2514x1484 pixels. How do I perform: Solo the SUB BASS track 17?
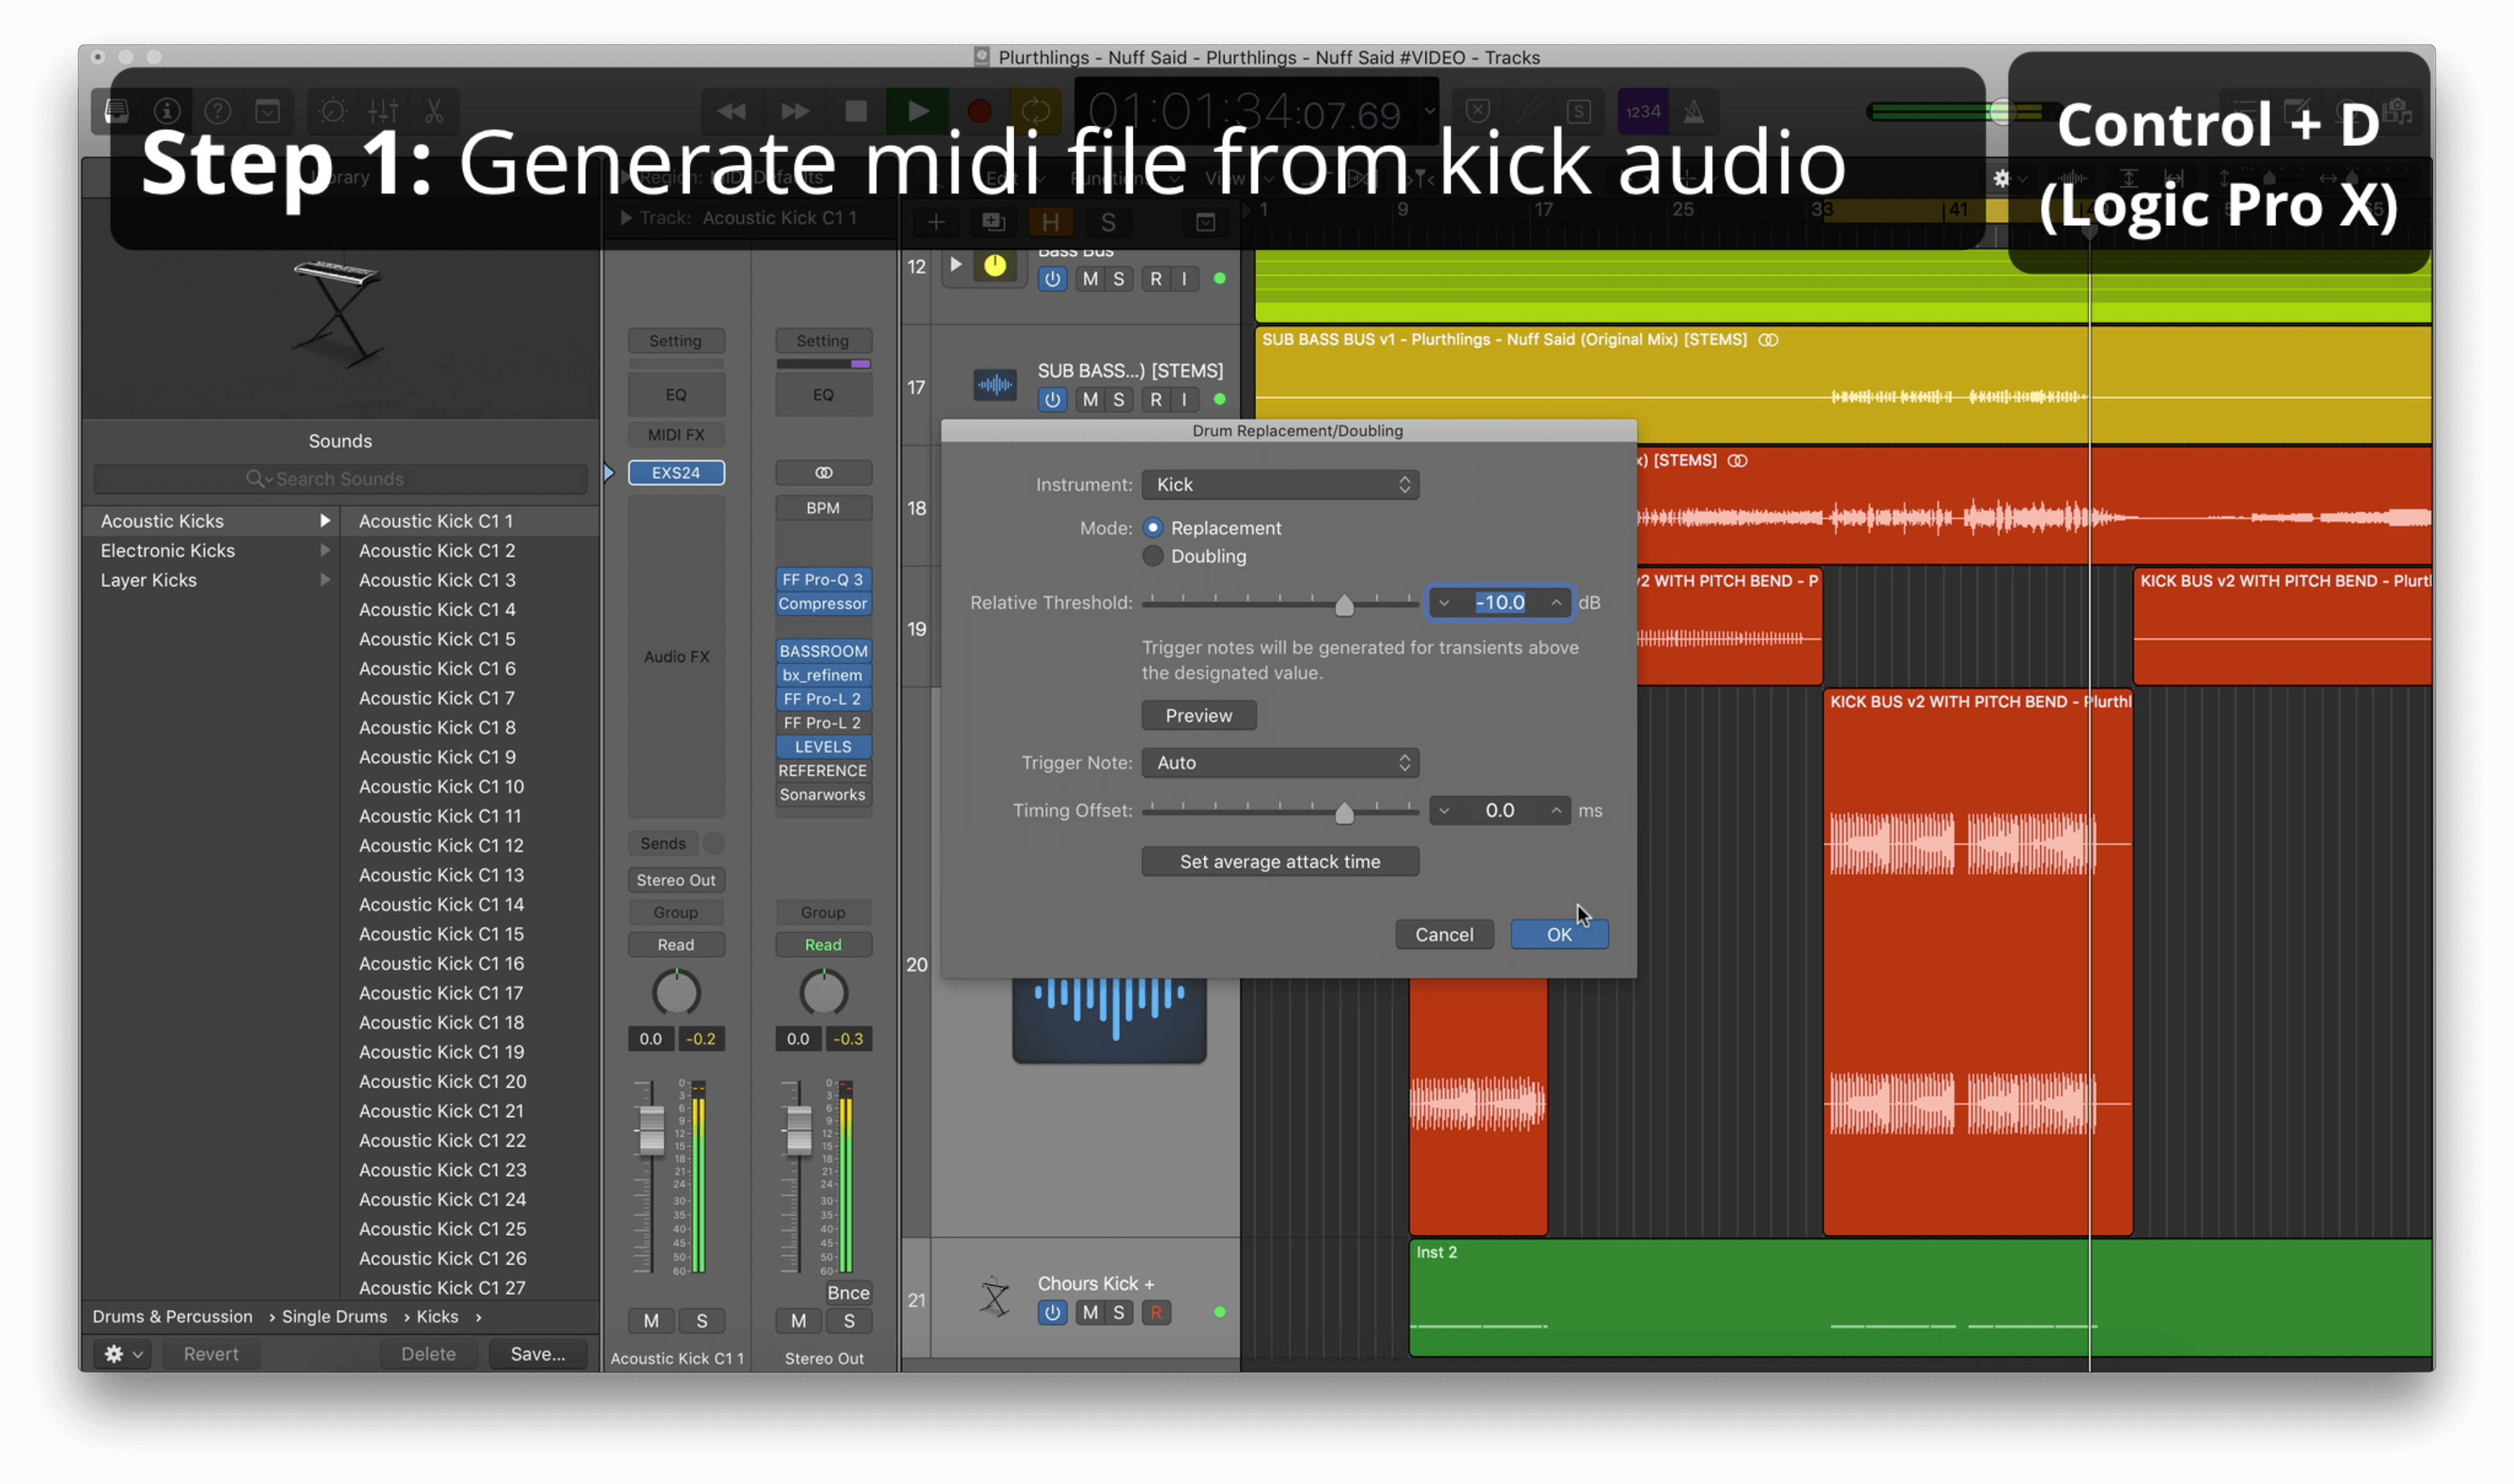click(1119, 400)
